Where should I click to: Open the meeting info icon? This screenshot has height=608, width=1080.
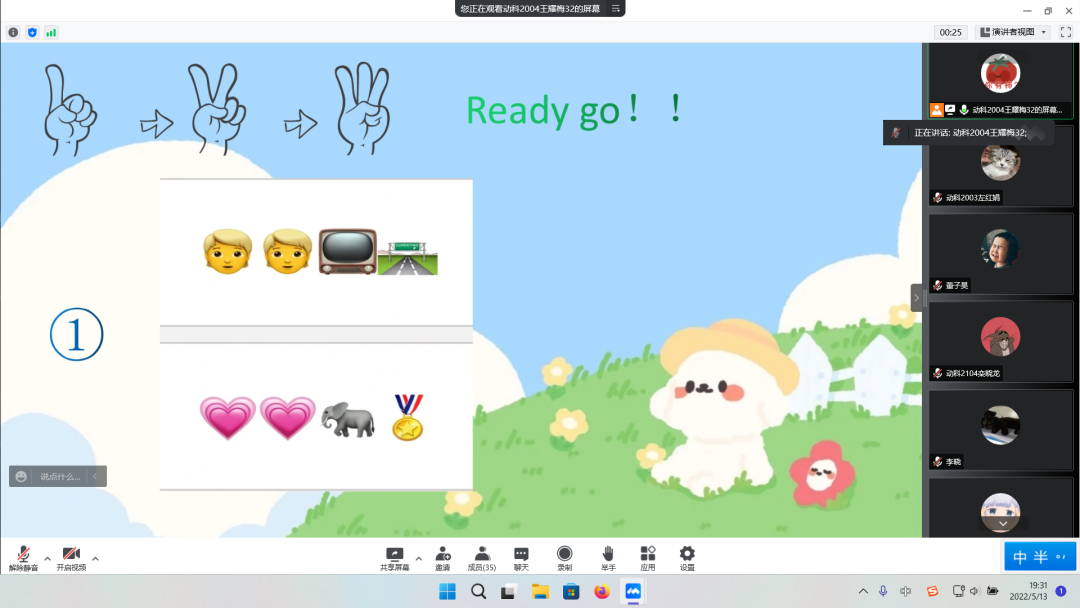point(13,32)
